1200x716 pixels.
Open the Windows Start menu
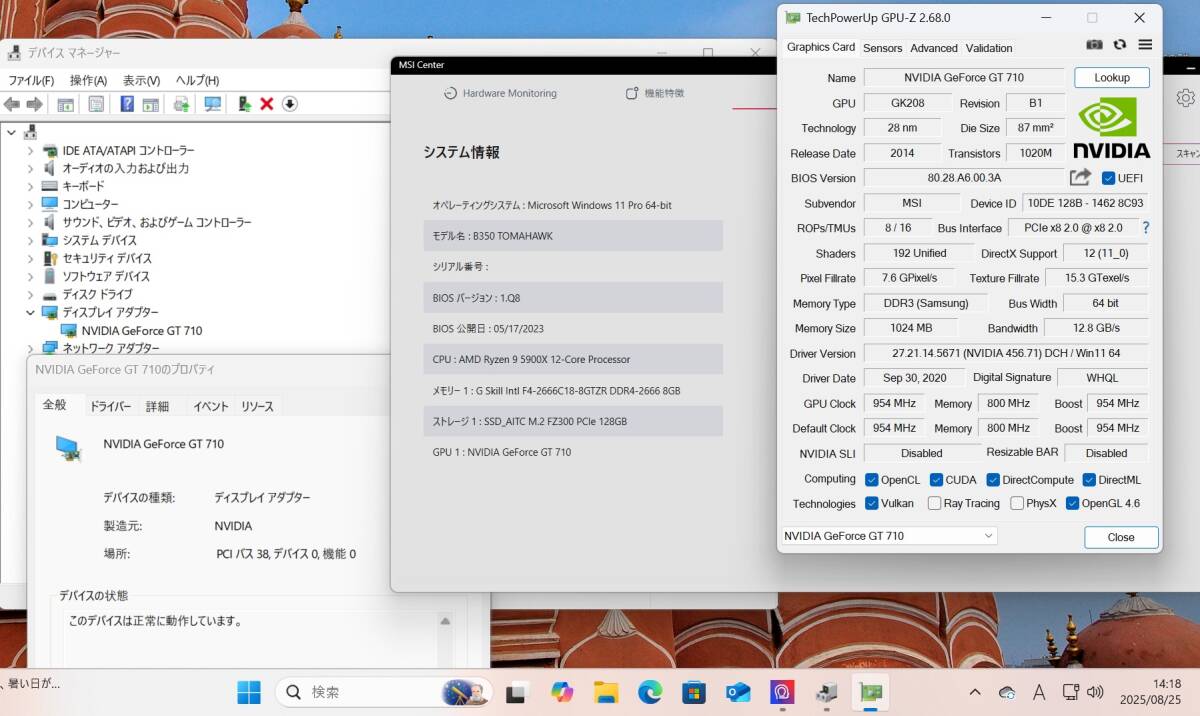click(249, 692)
